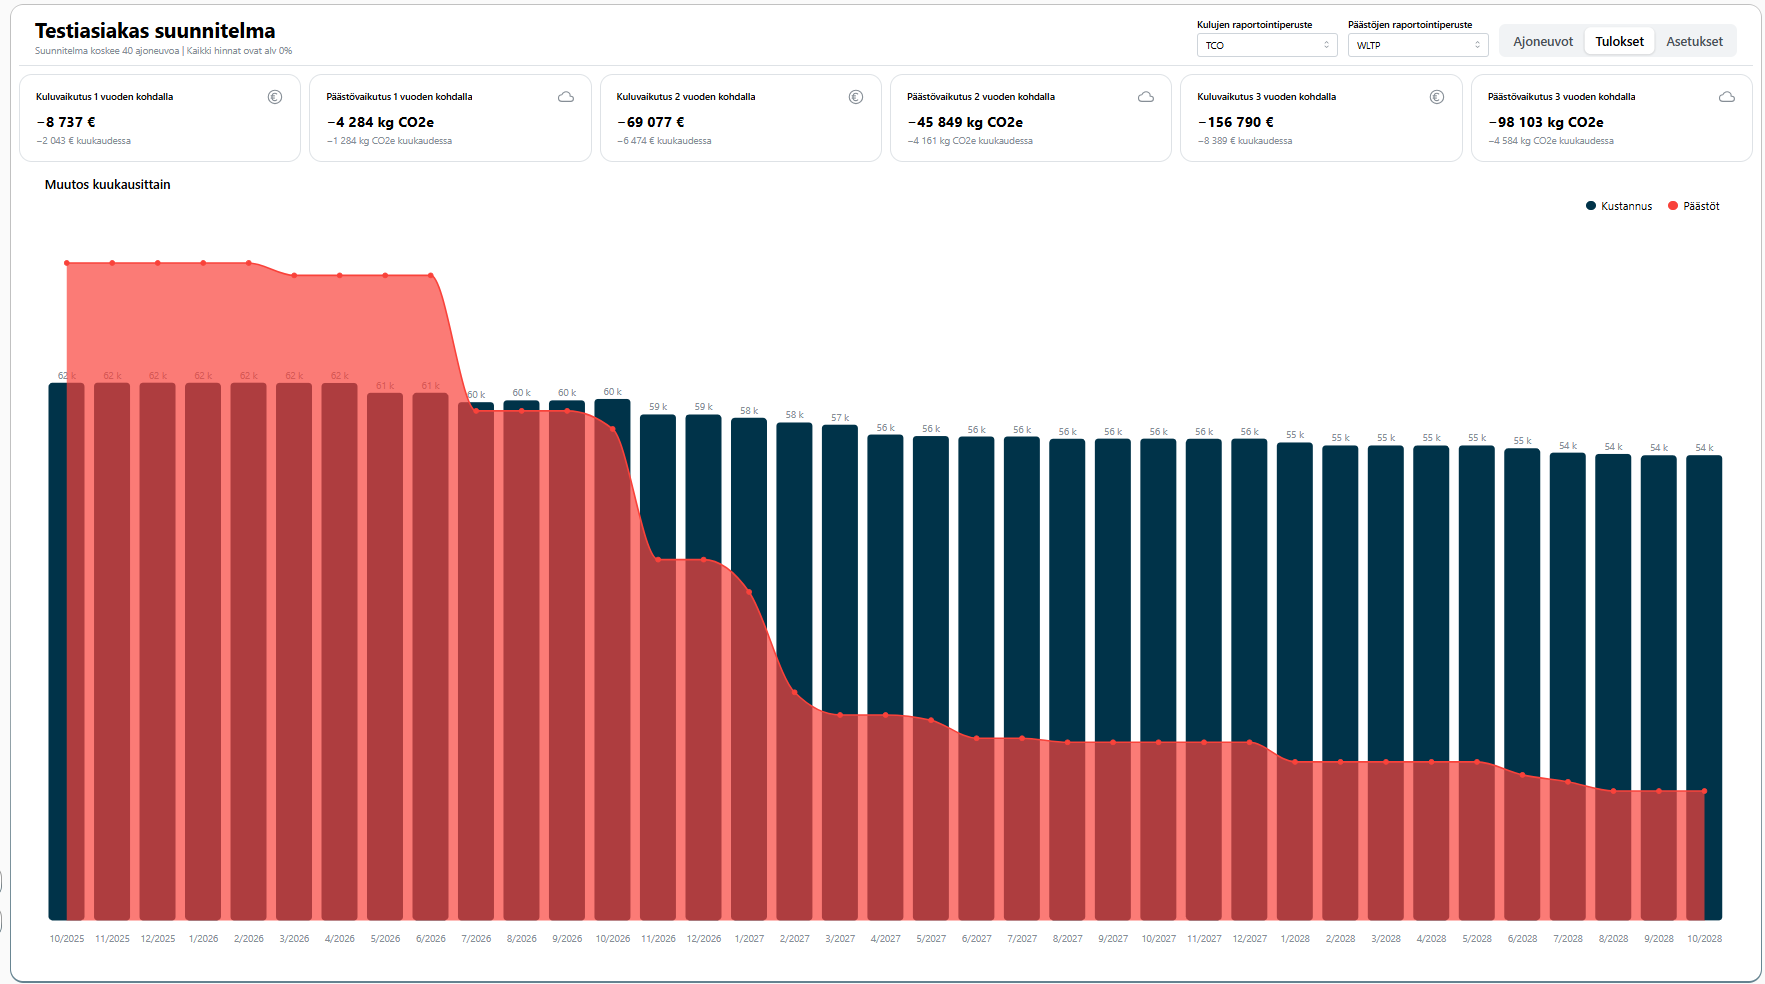Click euro icon in 2-year cost card
Image resolution: width=1765 pixels, height=984 pixels.
point(856,97)
